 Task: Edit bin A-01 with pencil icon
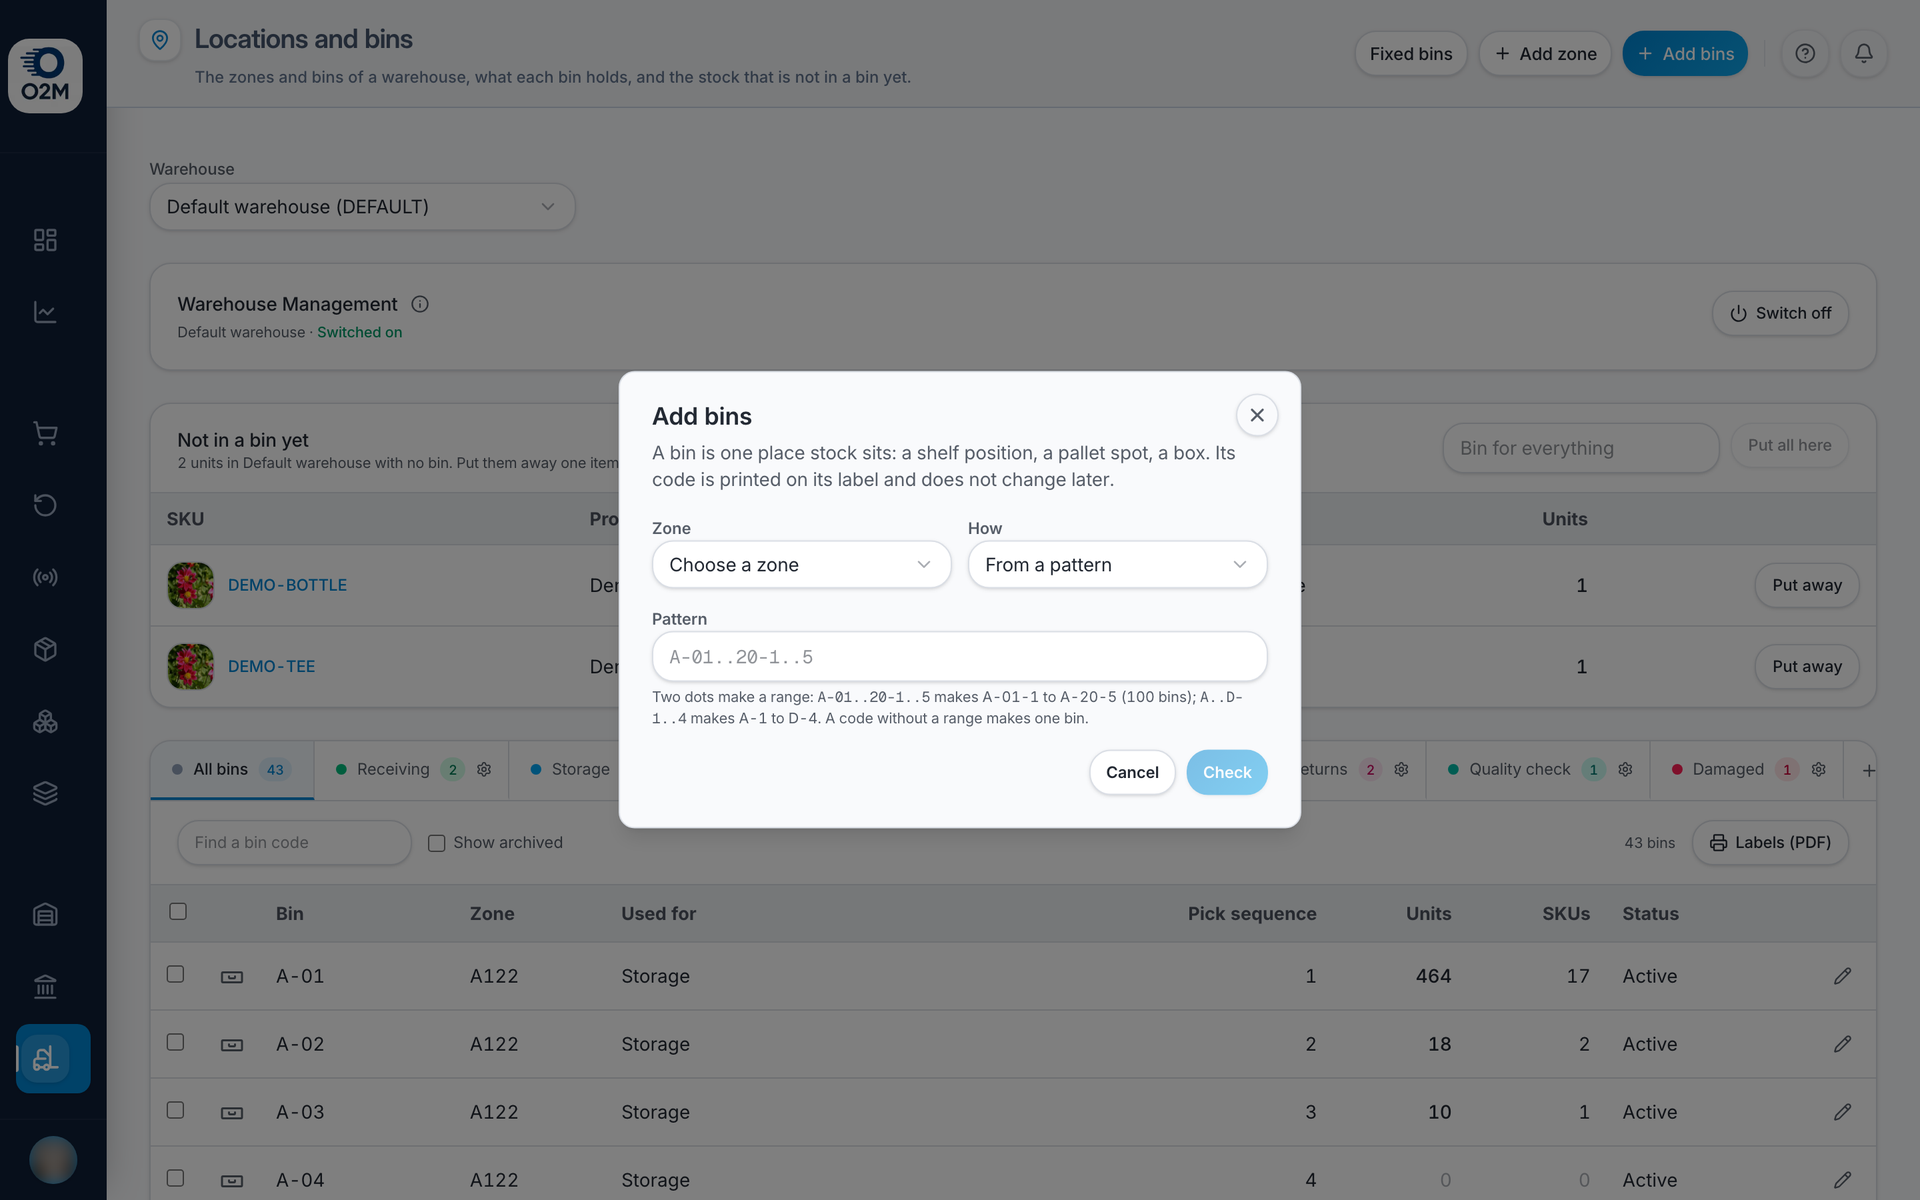pos(1842,976)
